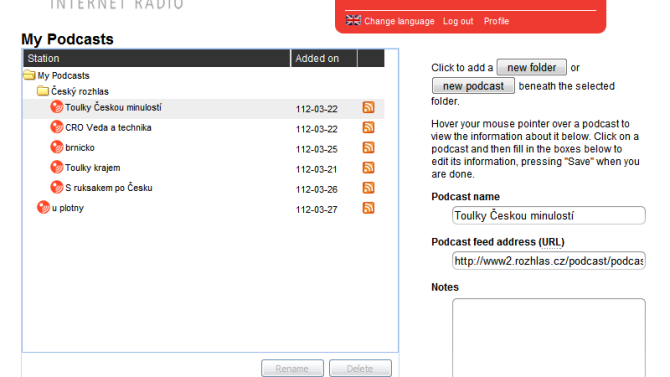Click the My Podcasts page heading
The image size is (670, 377).
(x=68, y=39)
